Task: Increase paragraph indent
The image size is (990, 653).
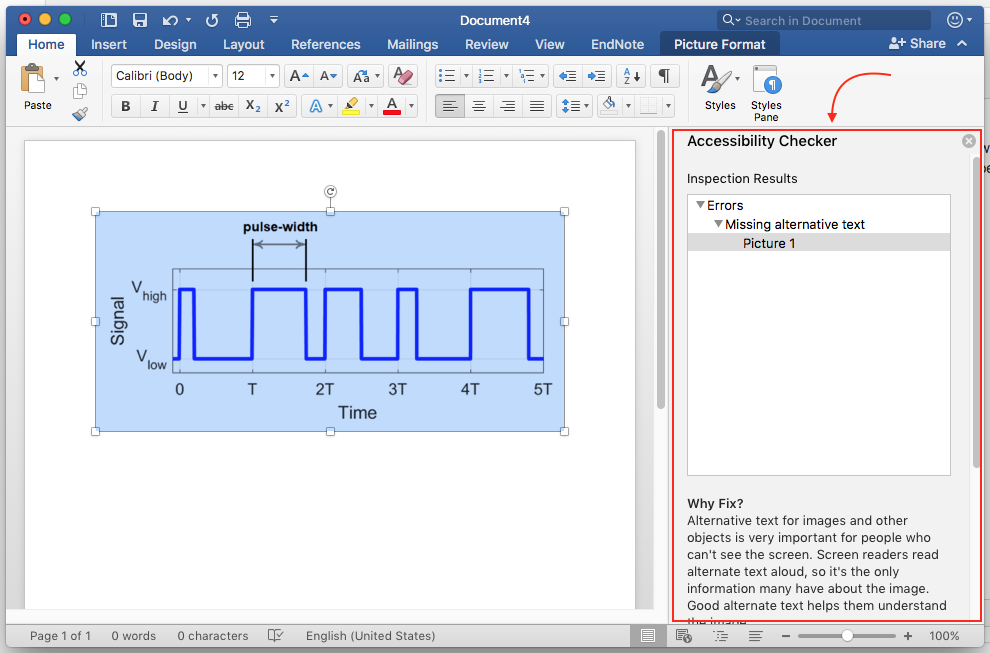Action: (x=597, y=76)
